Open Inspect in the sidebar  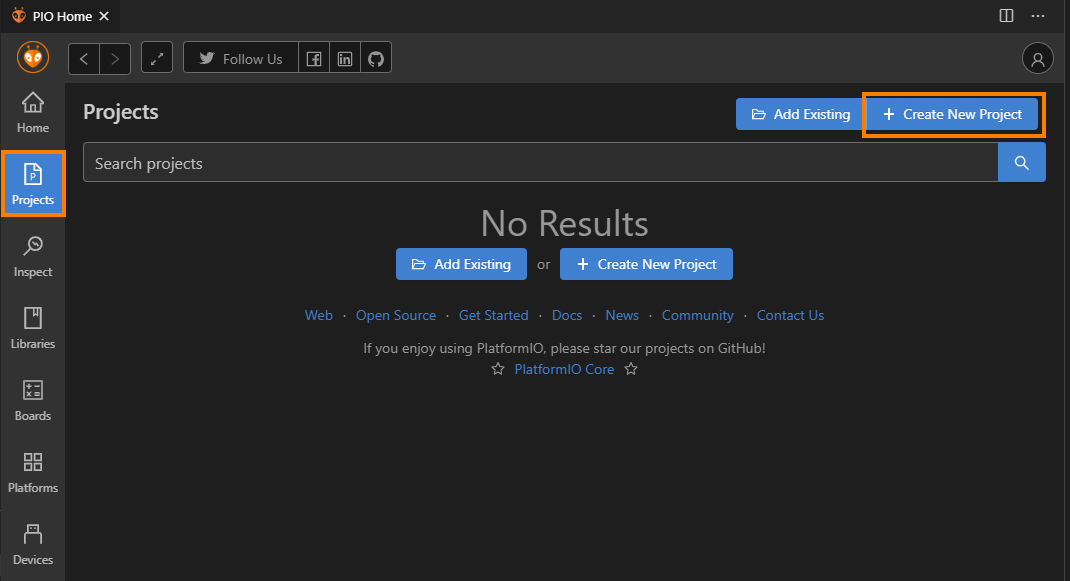(33, 257)
